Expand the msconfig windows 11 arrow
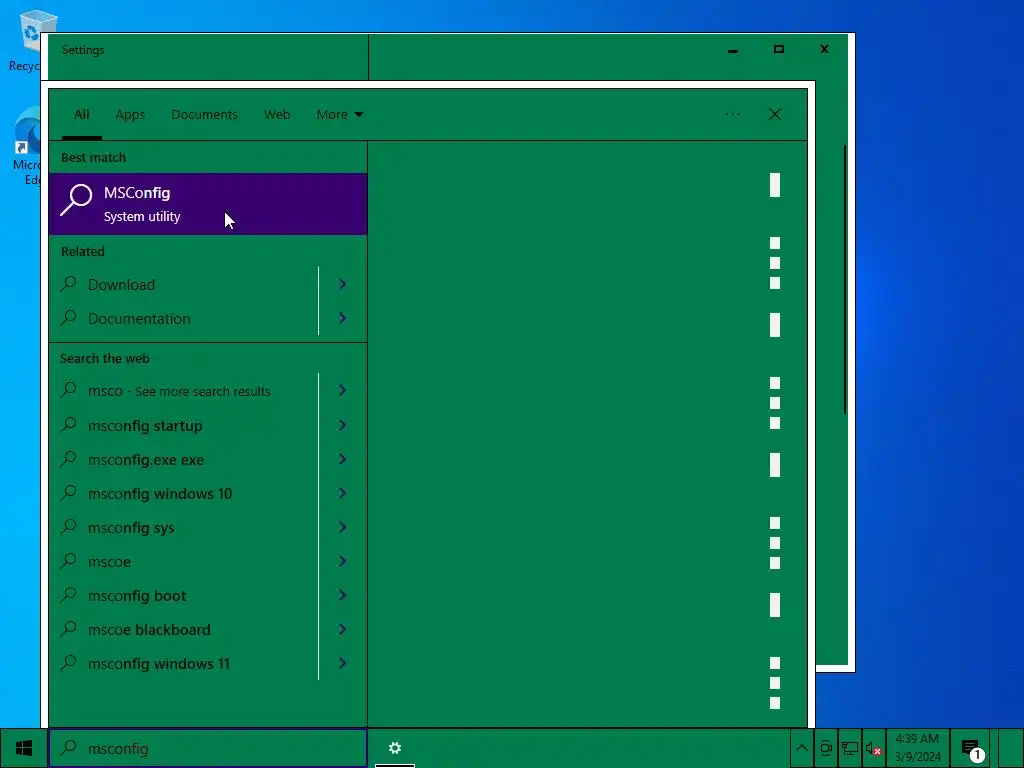Screen dimensions: 1024x768 coord(342,663)
